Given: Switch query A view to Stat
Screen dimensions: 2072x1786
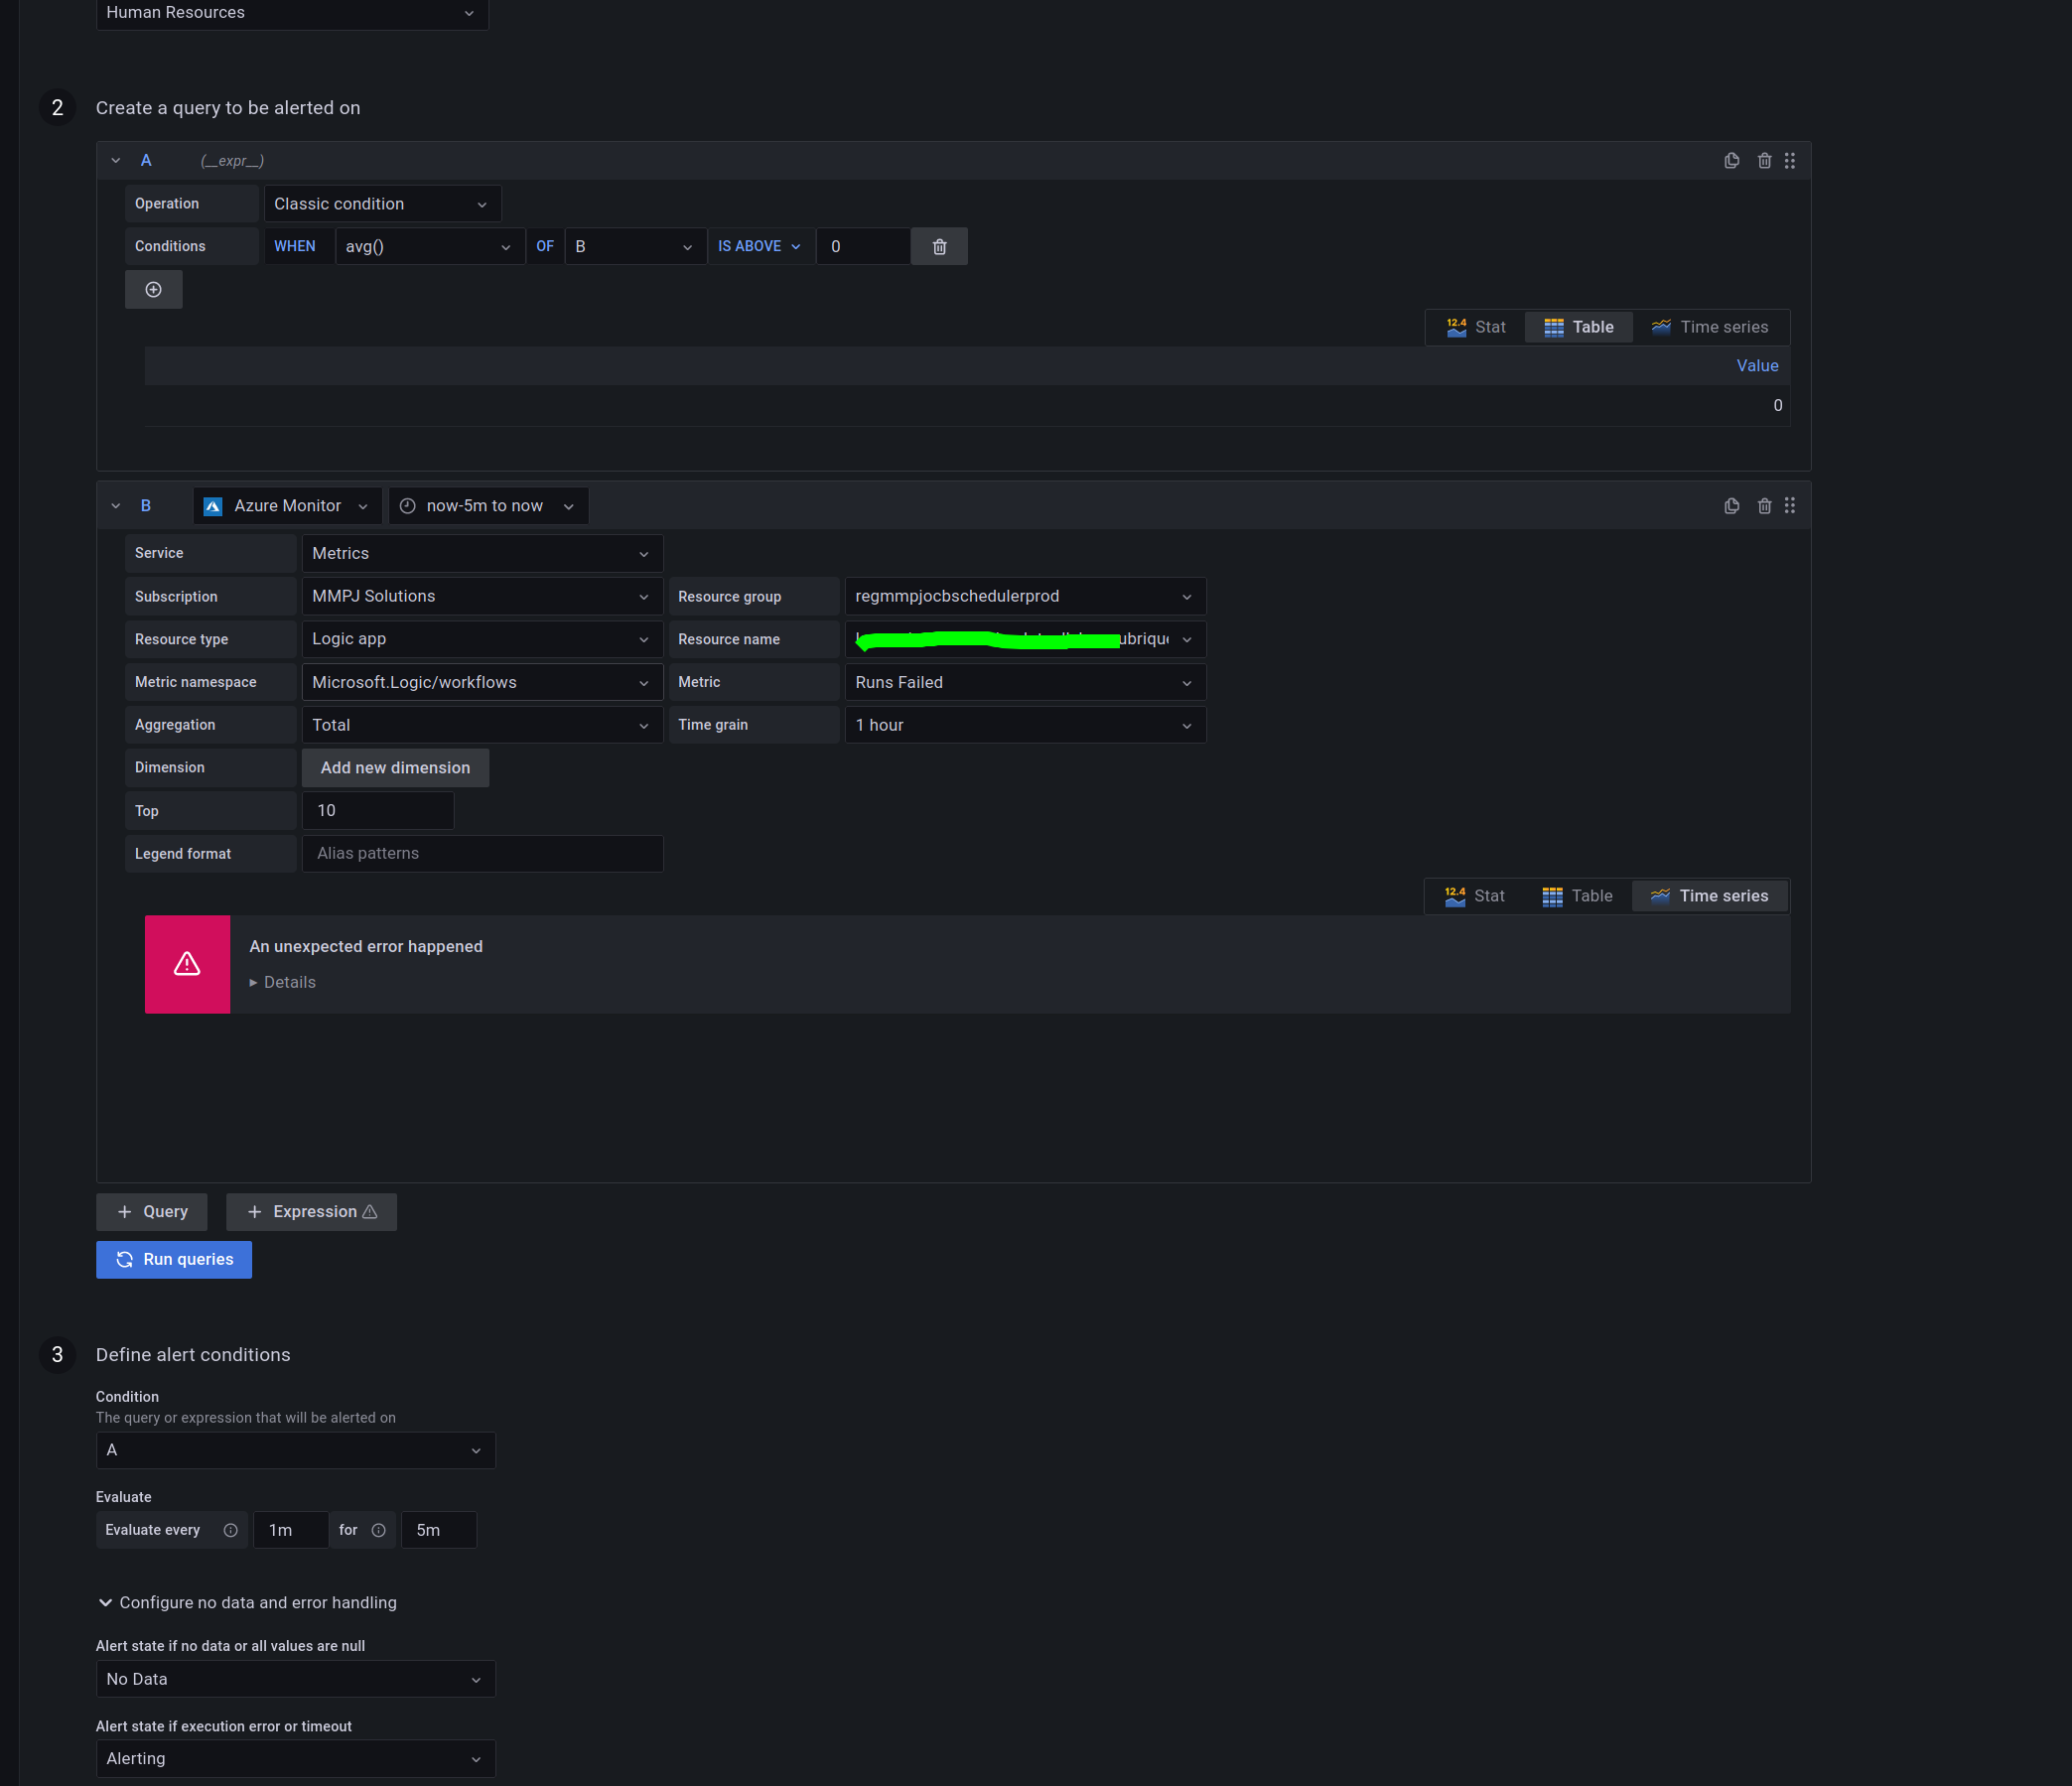Looking at the screenshot, I should coord(1476,327).
